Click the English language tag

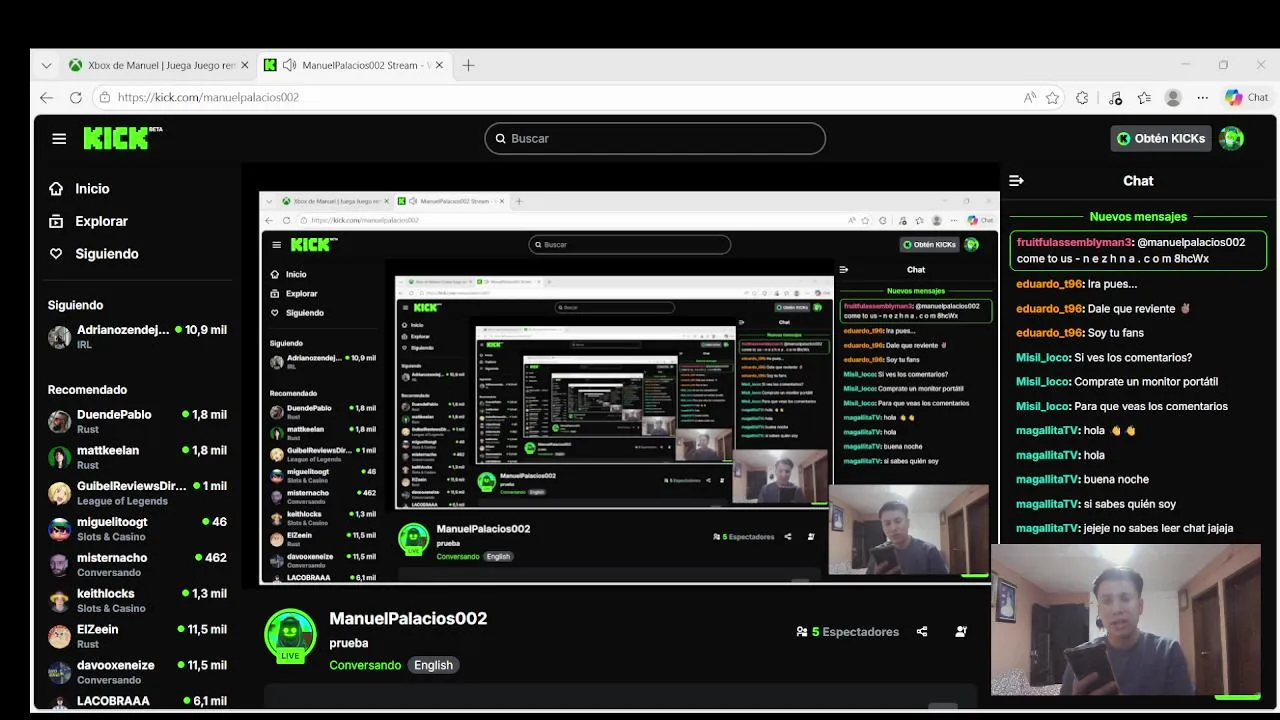tap(433, 665)
